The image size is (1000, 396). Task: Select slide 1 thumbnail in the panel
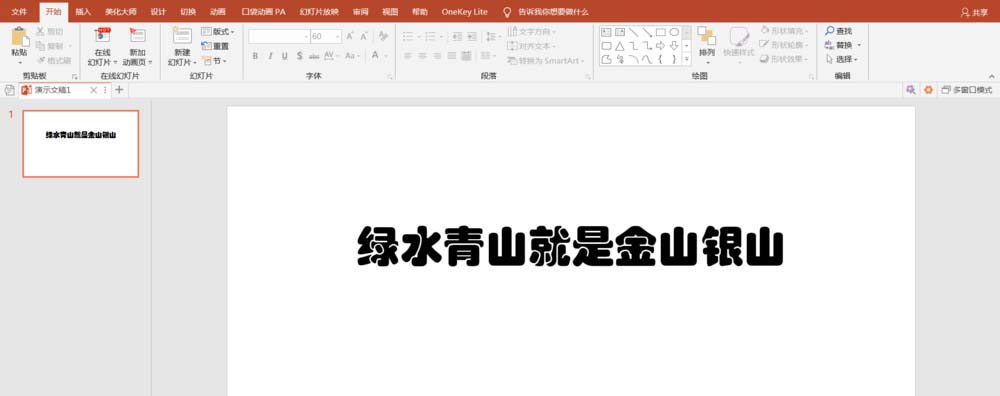80,143
